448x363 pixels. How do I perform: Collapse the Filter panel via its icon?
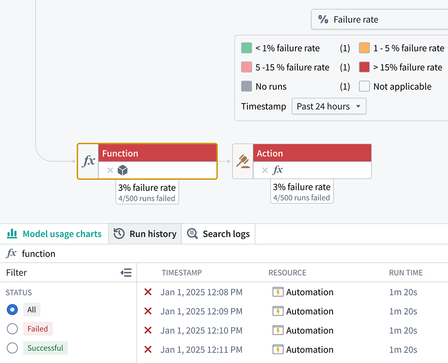pyautogui.click(x=126, y=273)
